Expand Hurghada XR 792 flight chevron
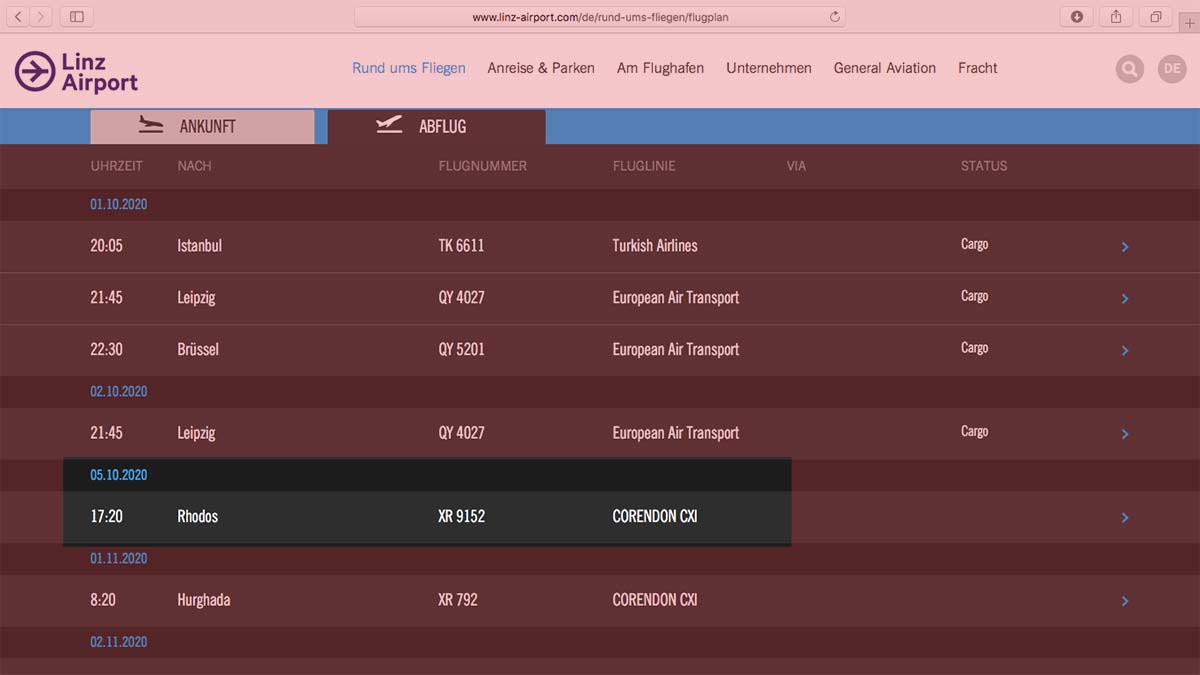 [x=1125, y=601]
